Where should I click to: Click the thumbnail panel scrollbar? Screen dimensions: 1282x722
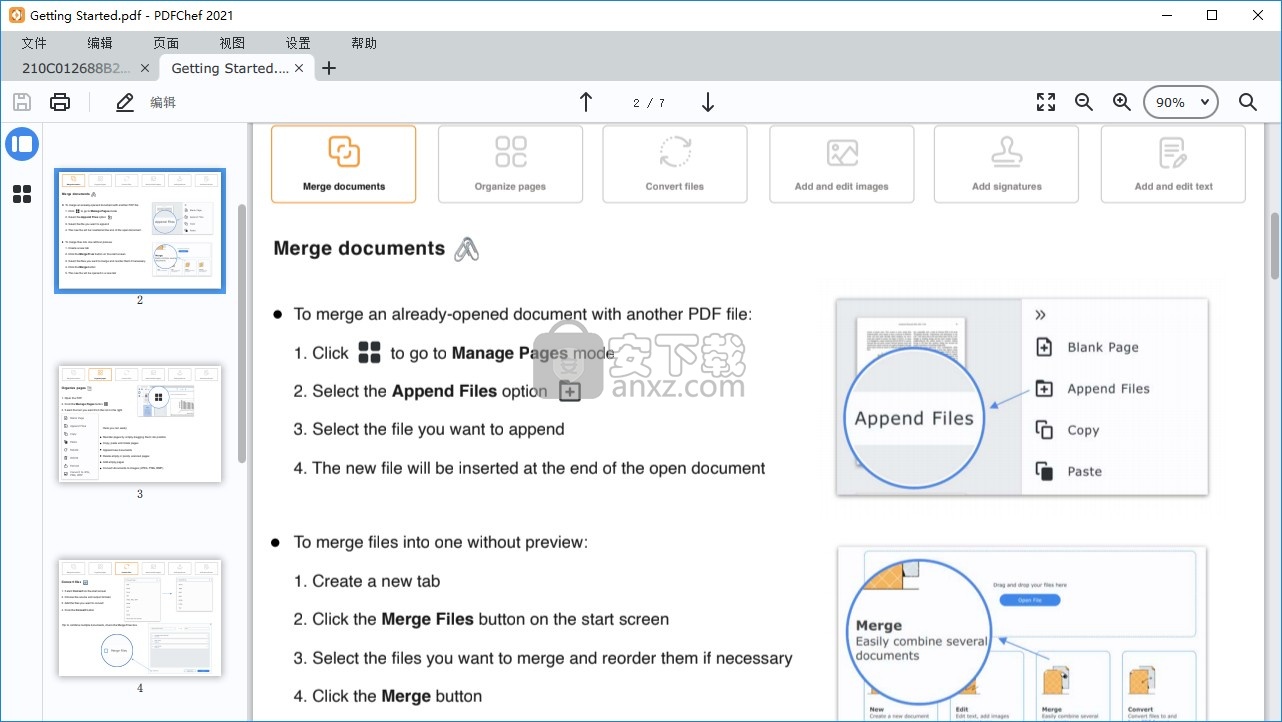click(x=242, y=333)
